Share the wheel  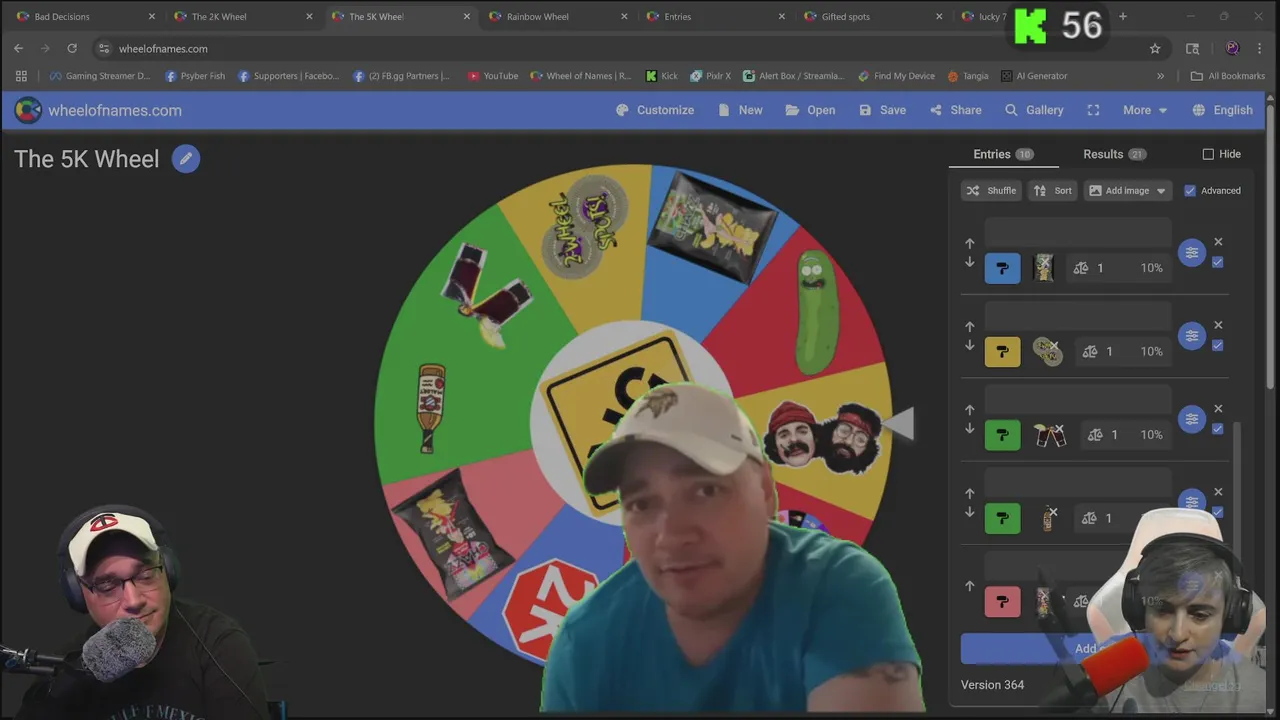click(x=955, y=110)
